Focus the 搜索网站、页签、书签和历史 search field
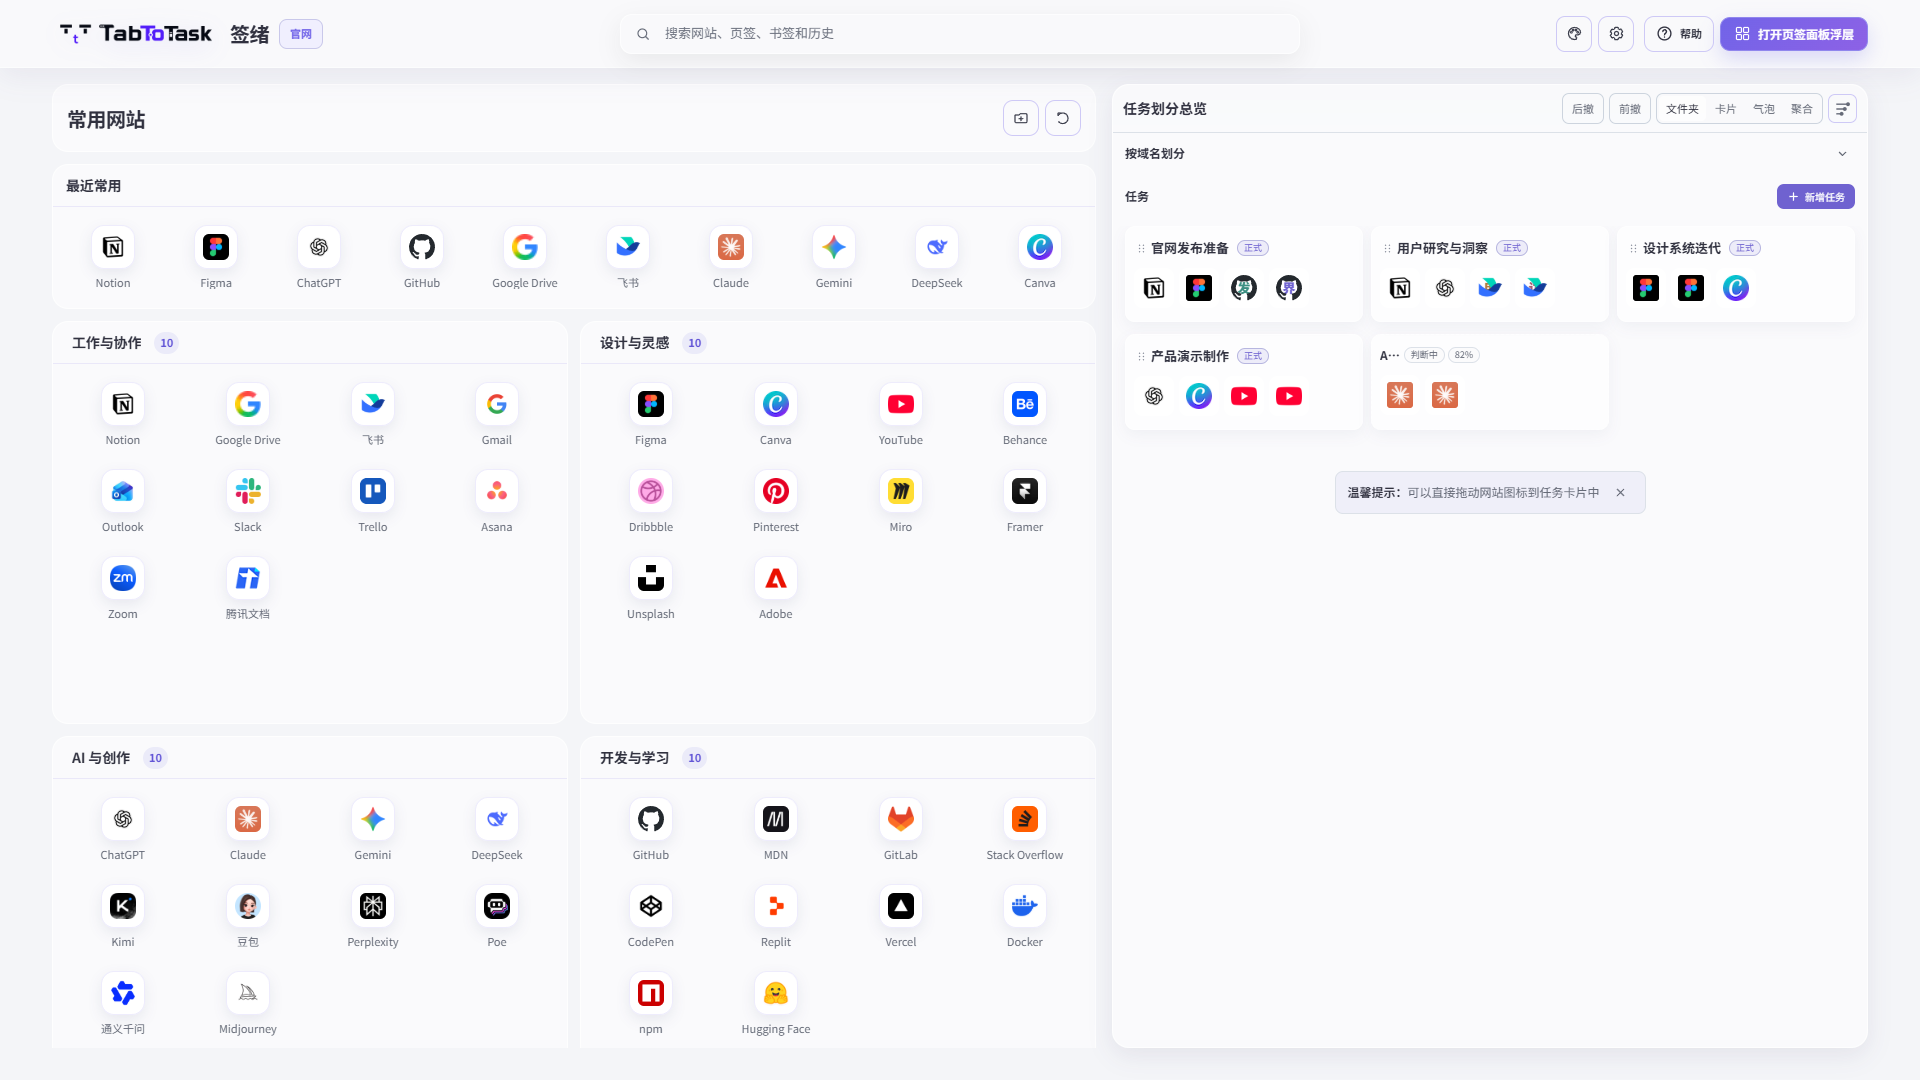Viewport: 1920px width, 1080px height. tap(960, 34)
